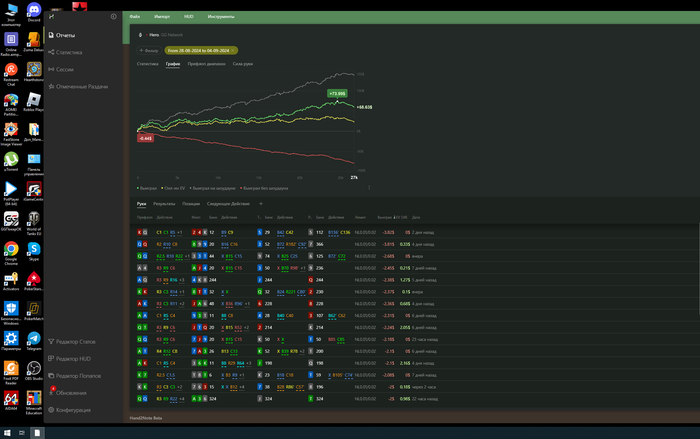Click the info icon at sidebar top
Viewport: 700px width, 439px height.
click(113, 17)
